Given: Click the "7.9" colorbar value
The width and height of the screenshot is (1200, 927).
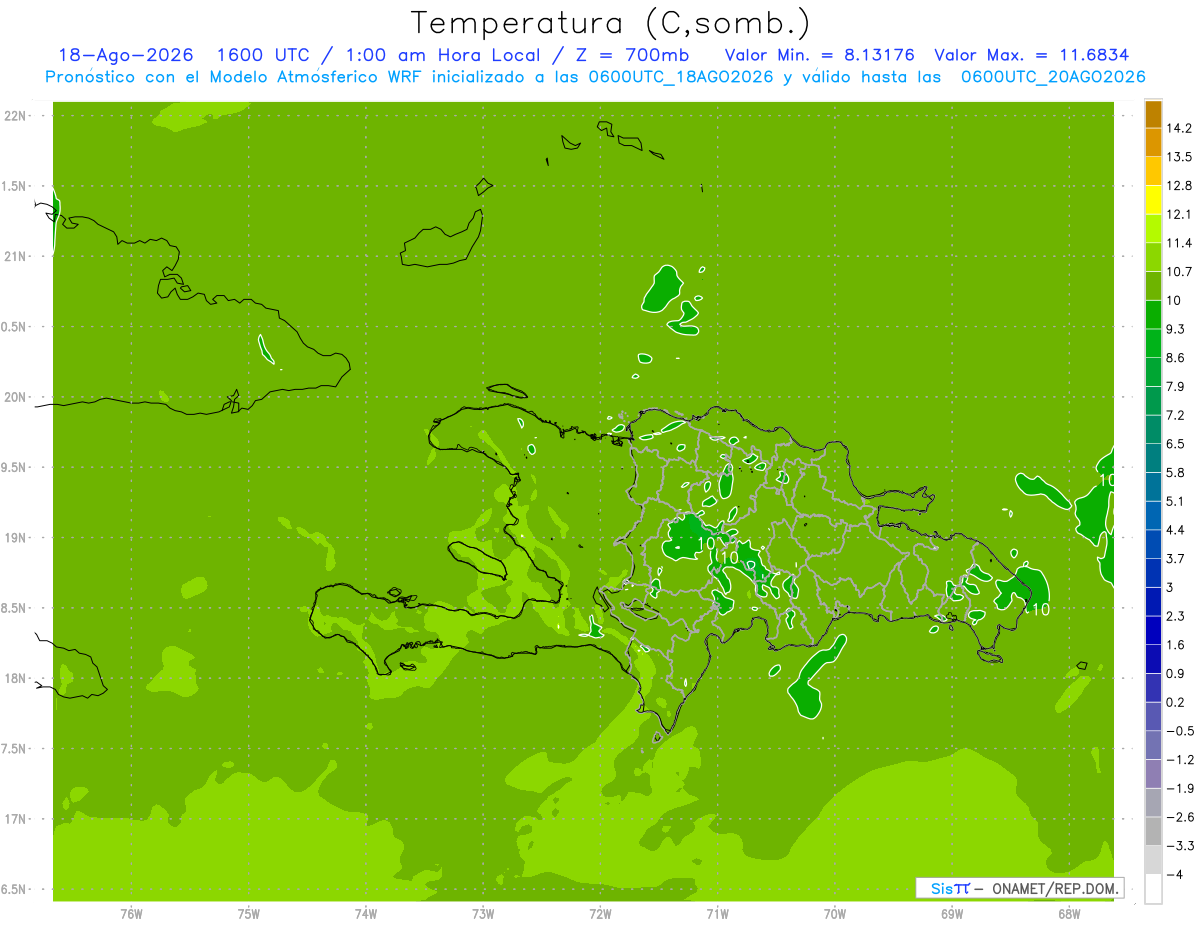Looking at the screenshot, I should (x=1176, y=386).
